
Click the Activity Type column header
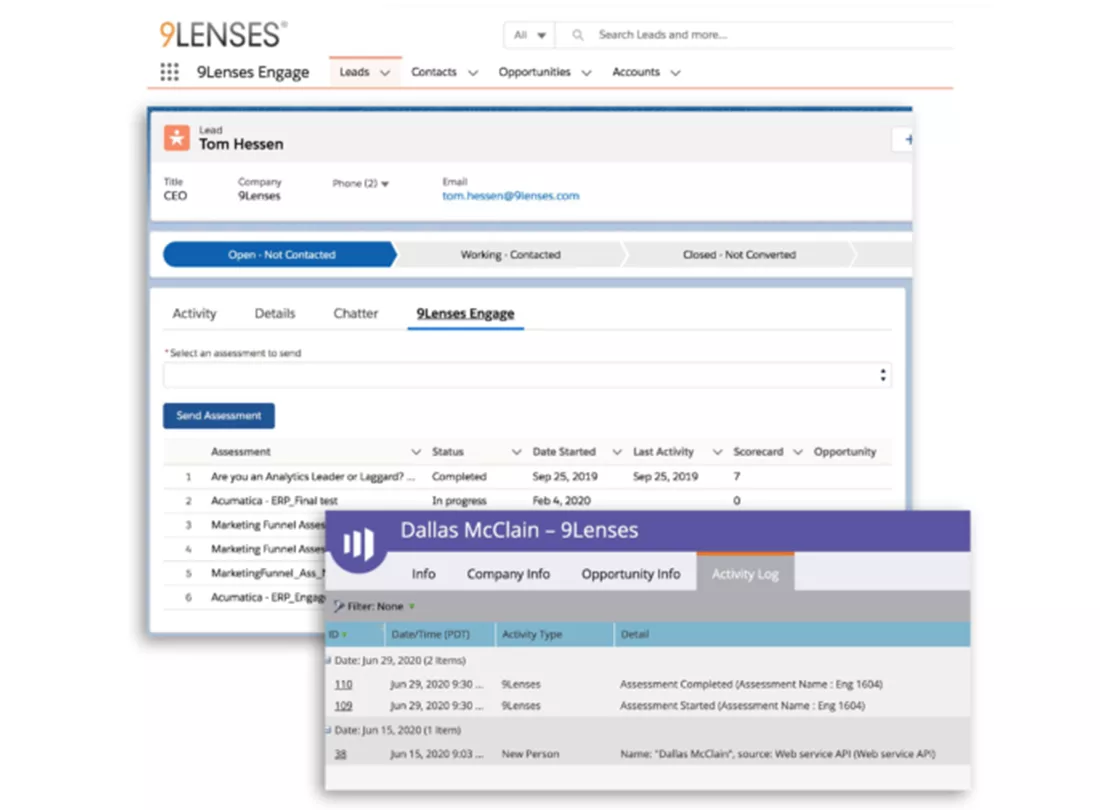point(554,634)
